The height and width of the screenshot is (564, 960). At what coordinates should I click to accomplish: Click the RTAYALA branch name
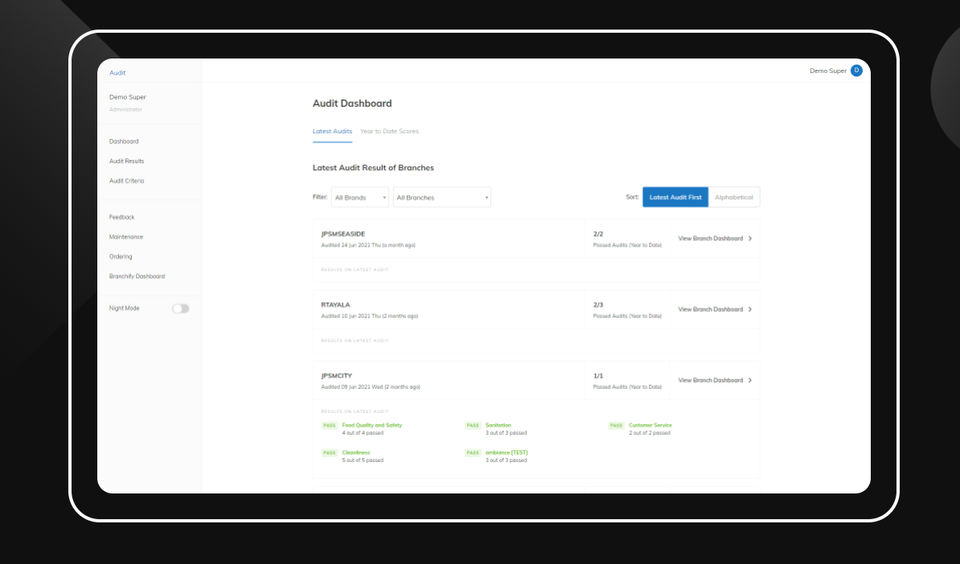point(336,304)
